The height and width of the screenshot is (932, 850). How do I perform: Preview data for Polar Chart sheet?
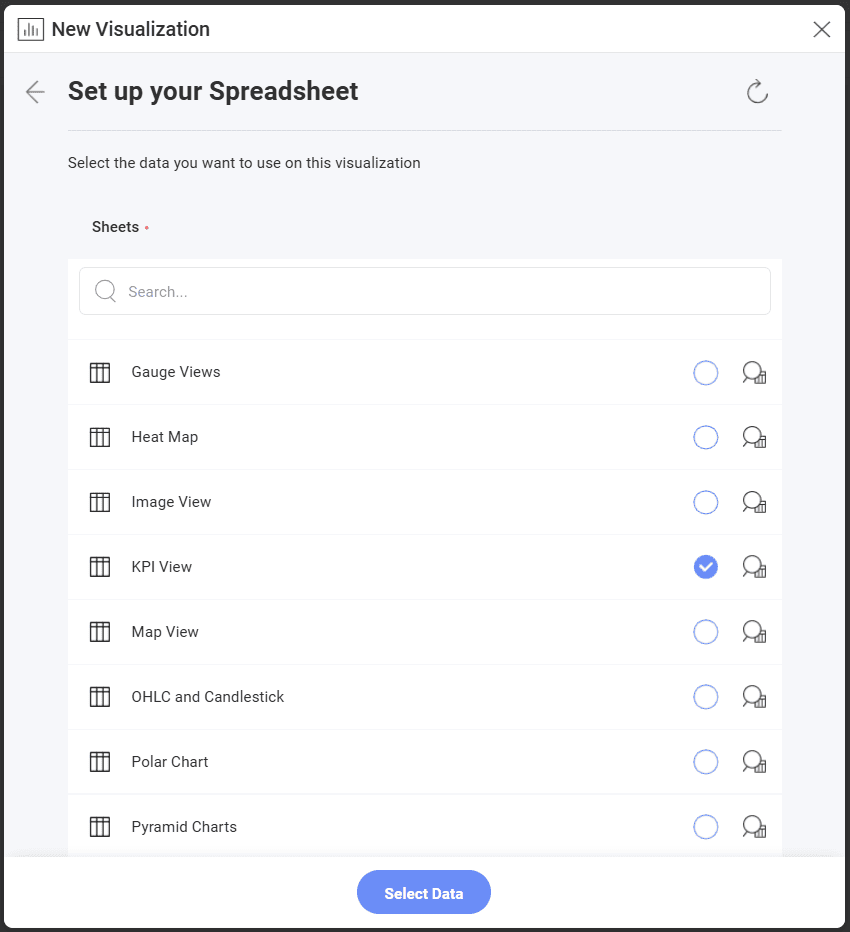pyautogui.click(x=754, y=762)
